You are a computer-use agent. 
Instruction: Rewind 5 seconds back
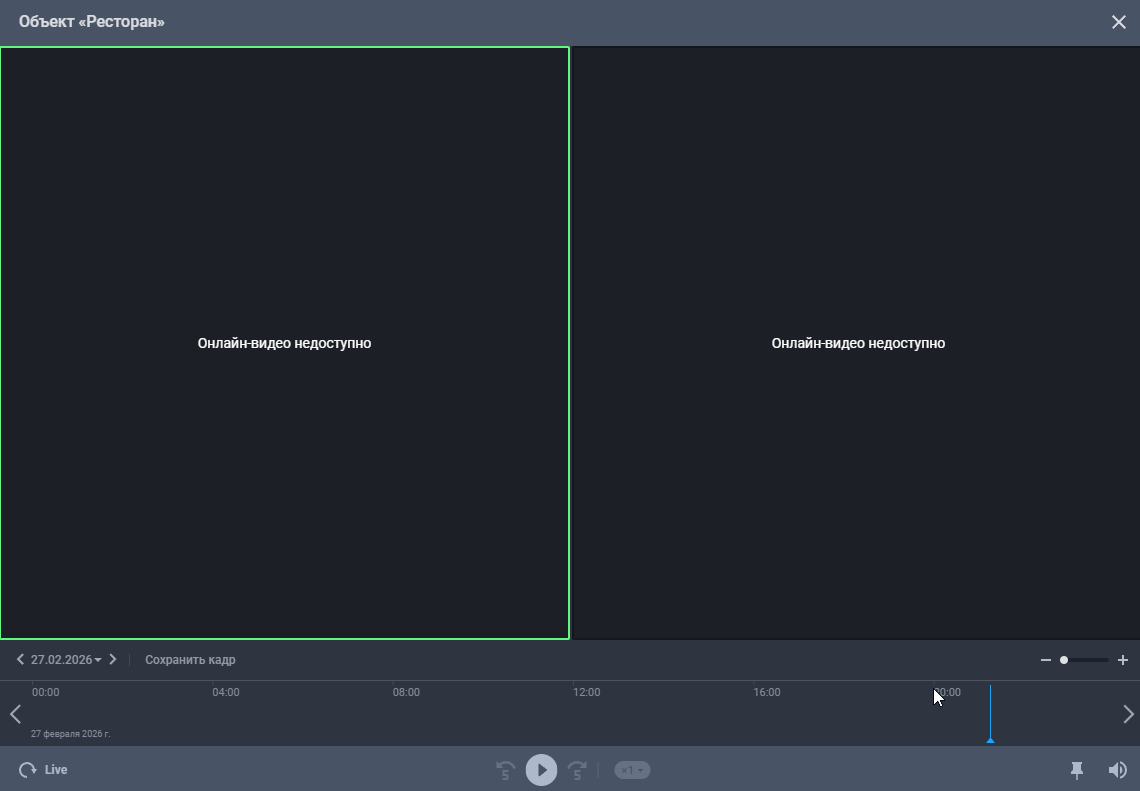[505, 770]
